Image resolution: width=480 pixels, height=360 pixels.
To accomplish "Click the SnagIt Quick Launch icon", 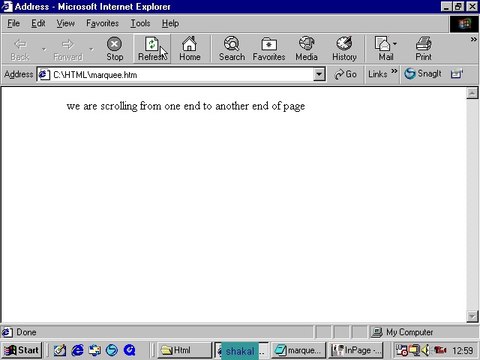I will [x=112, y=350].
